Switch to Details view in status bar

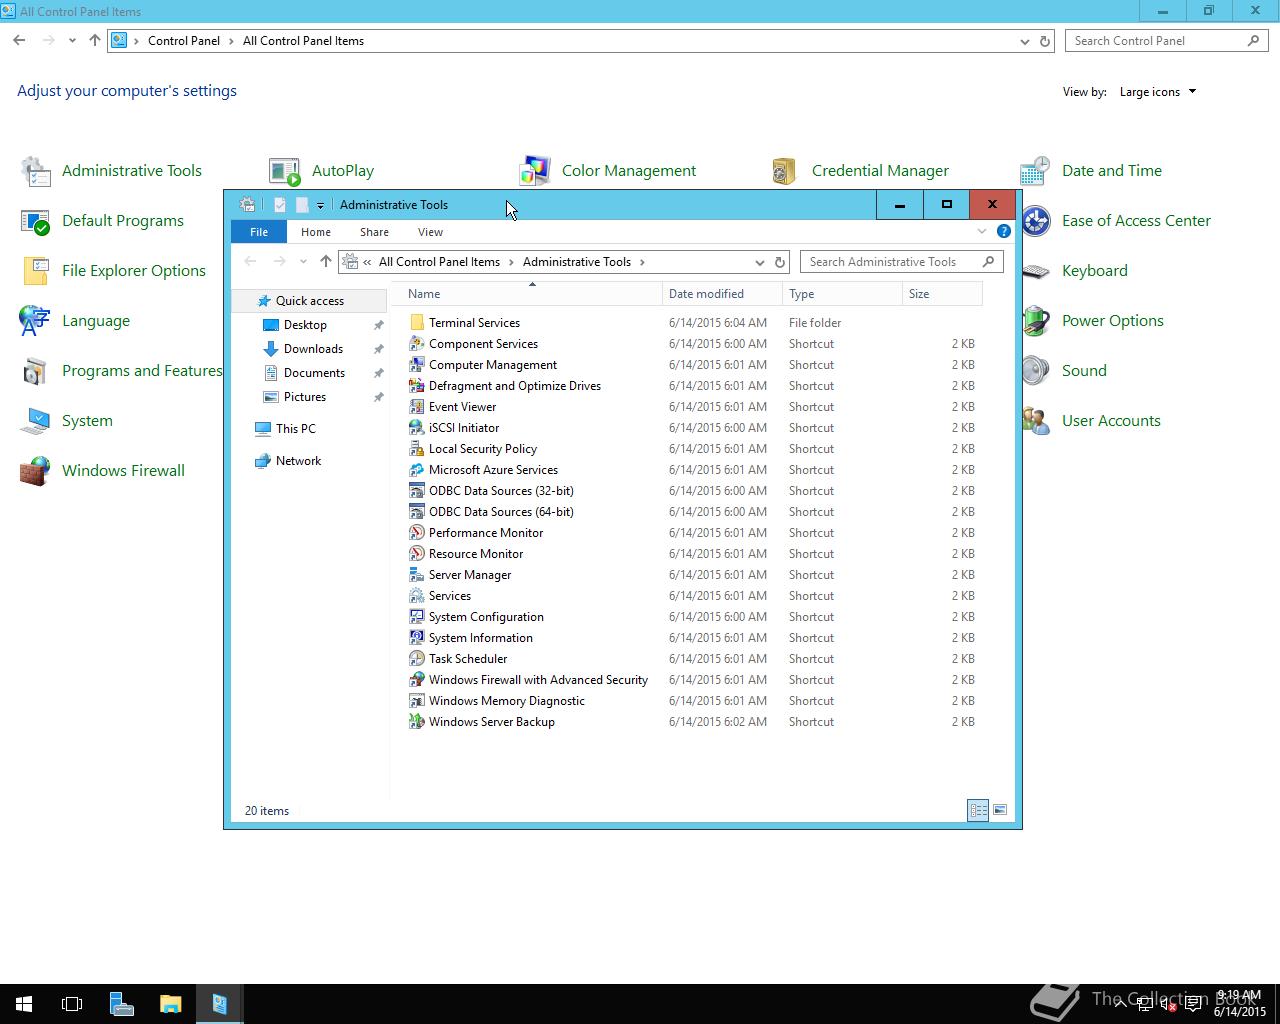[978, 811]
